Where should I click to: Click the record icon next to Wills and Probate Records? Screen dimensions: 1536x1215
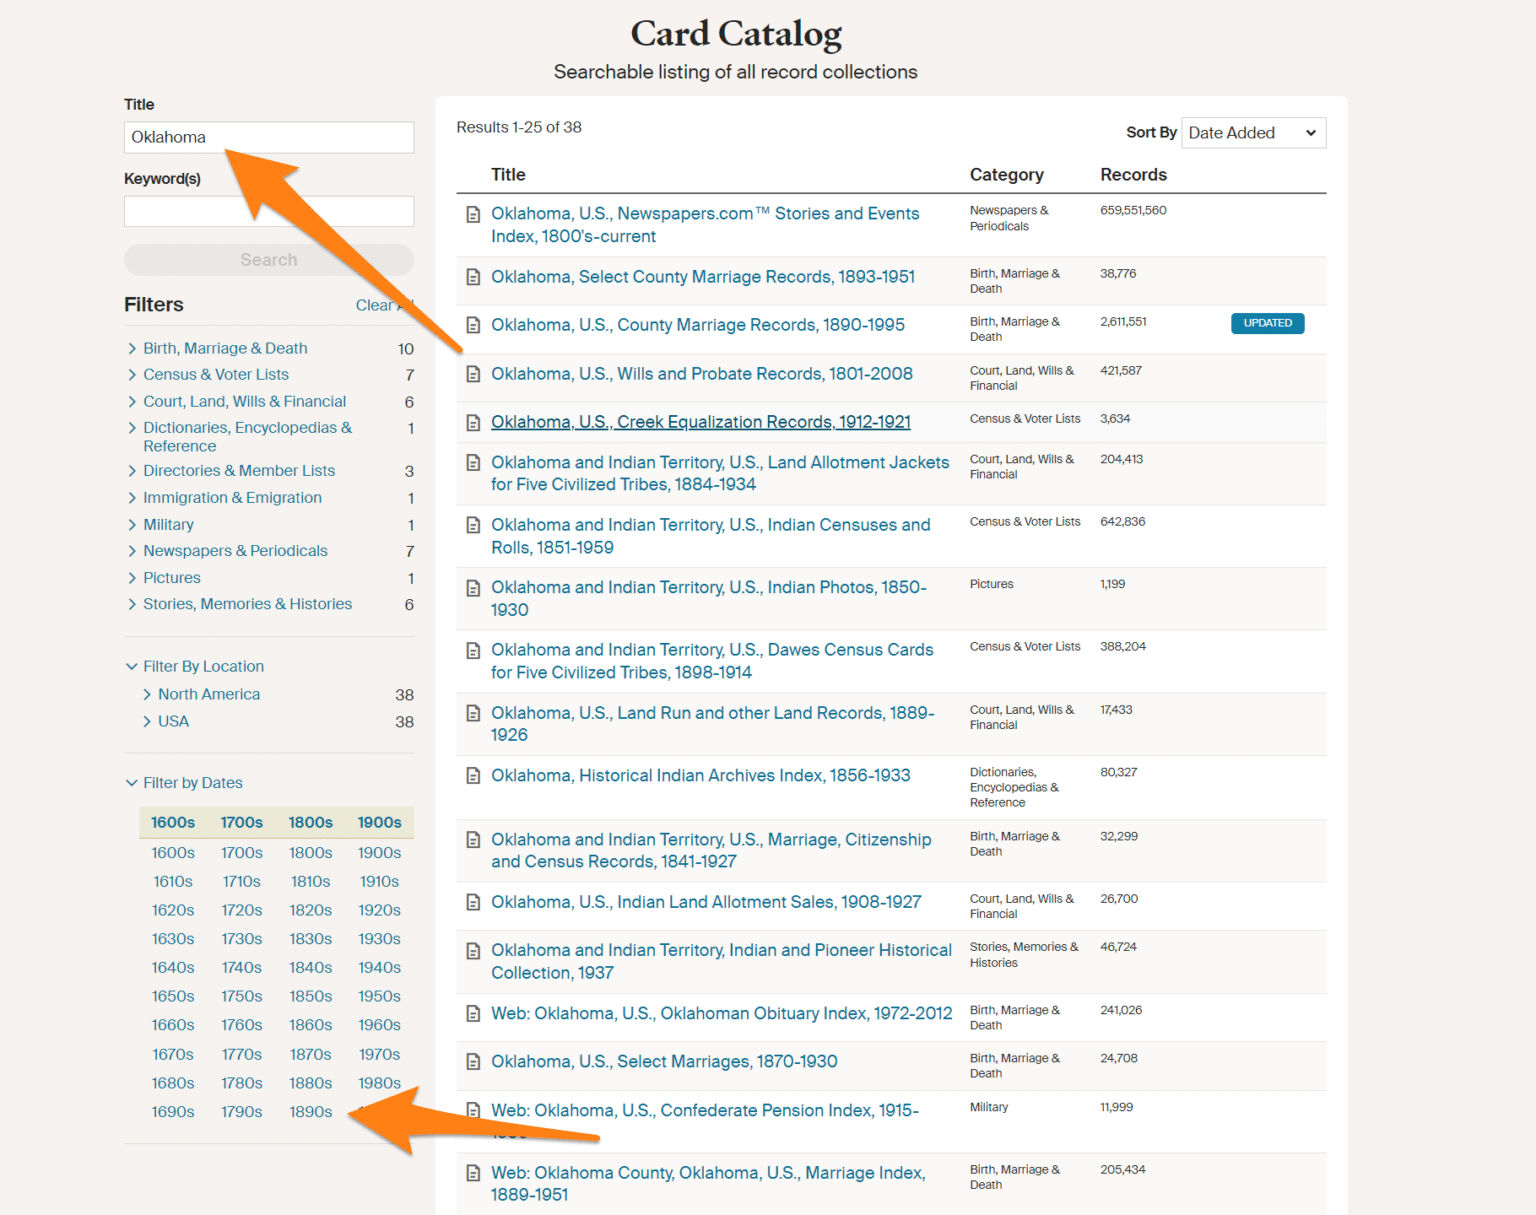pyautogui.click(x=473, y=373)
